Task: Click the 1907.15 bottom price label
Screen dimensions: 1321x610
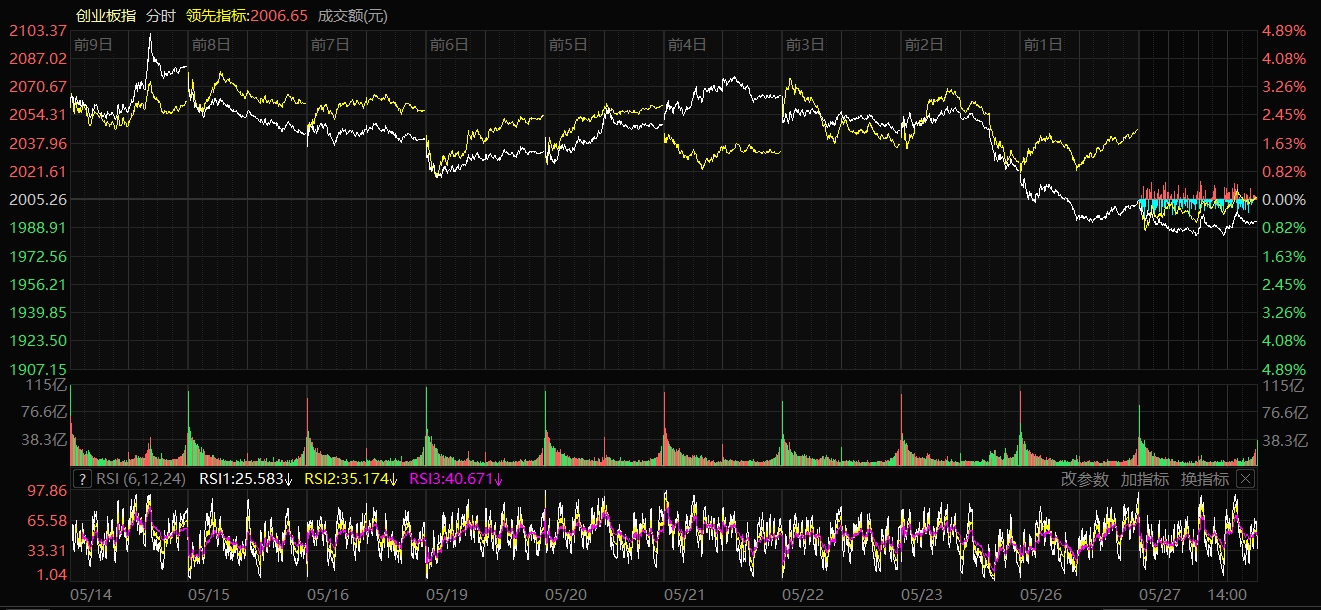Action: pyautogui.click(x=36, y=369)
